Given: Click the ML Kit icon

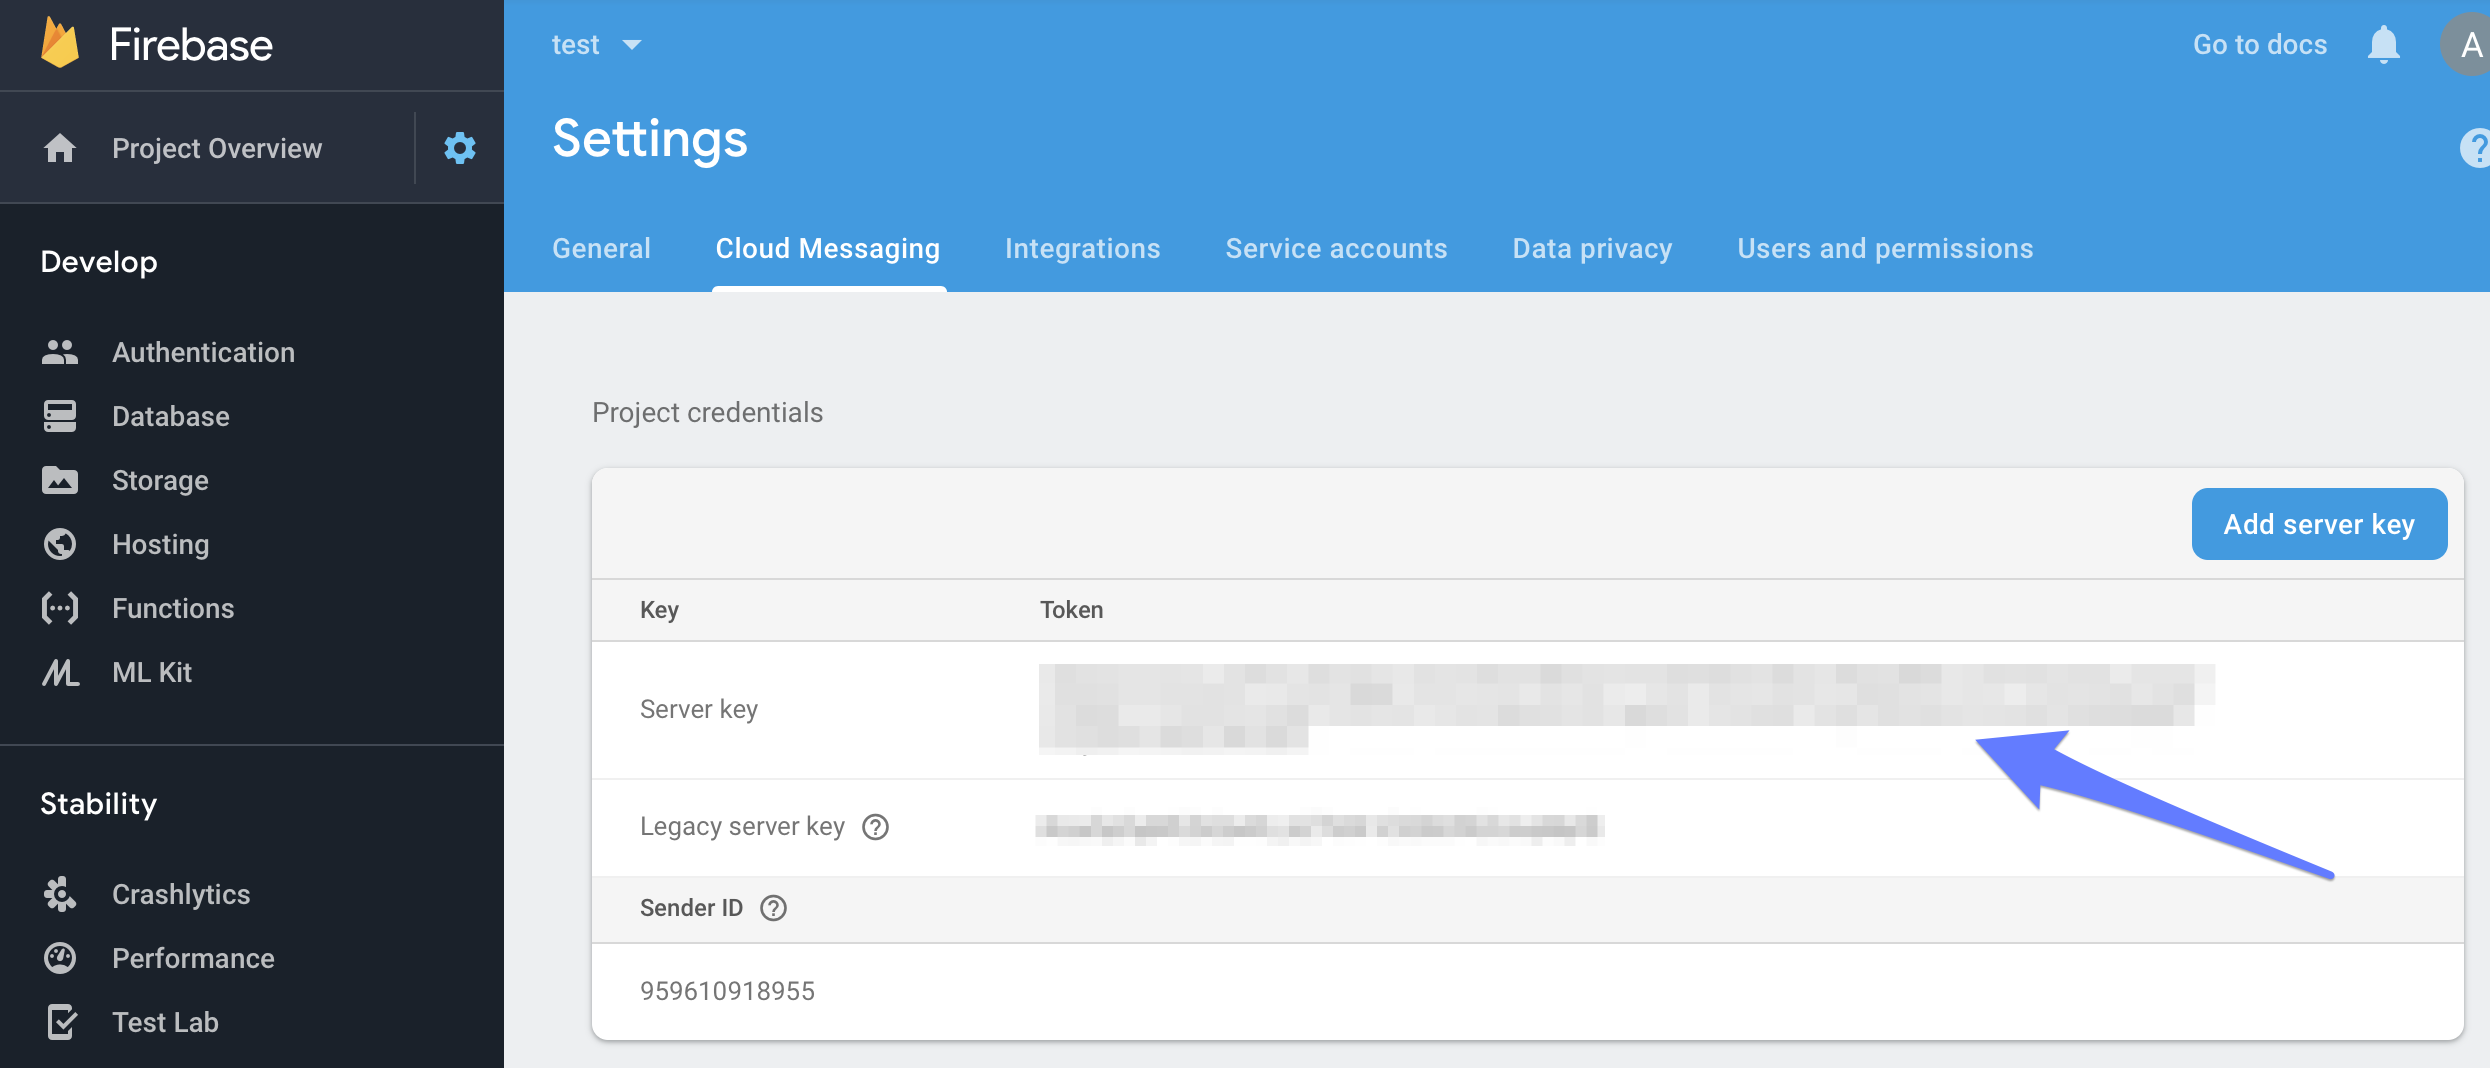Looking at the screenshot, I should (60, 672).
